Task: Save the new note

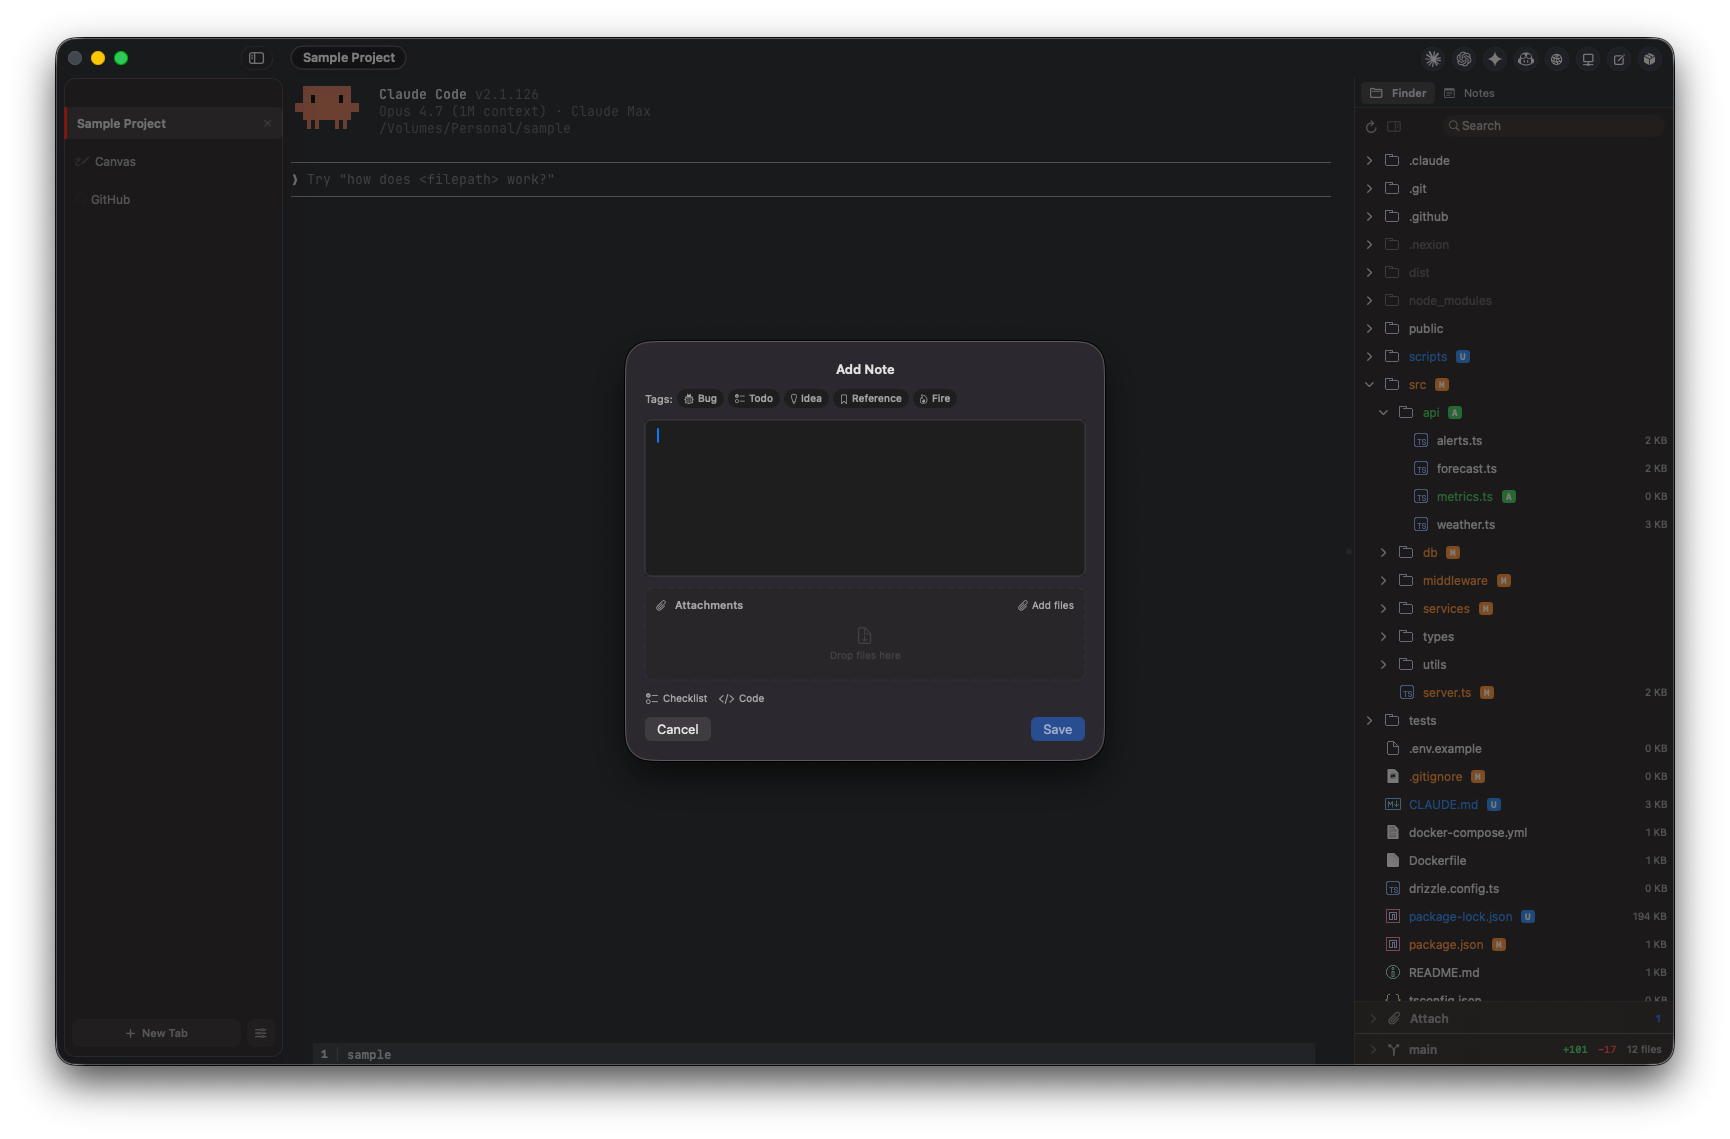Action: pos(1057,729)
